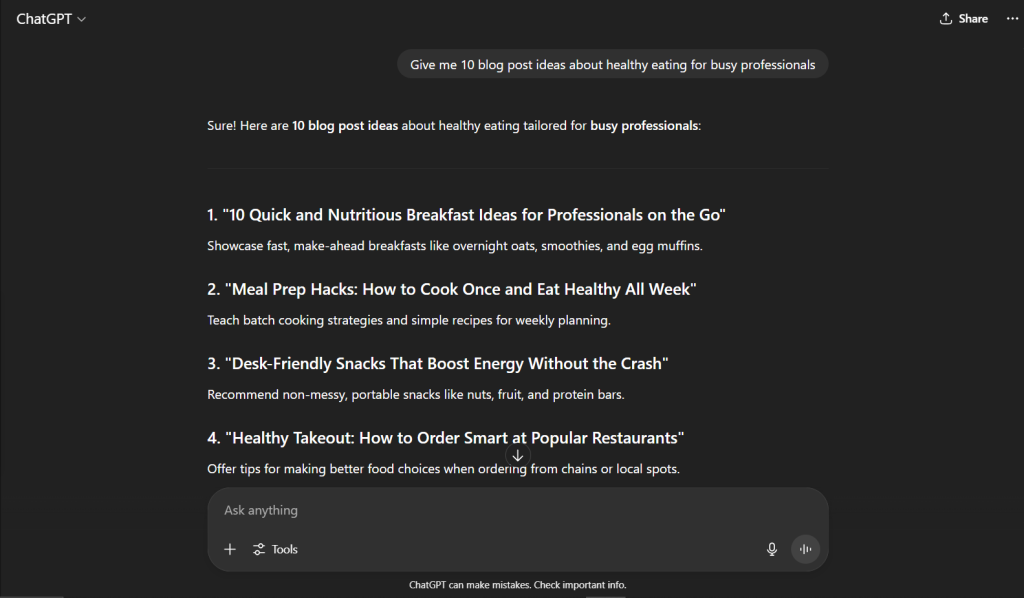Click the Share upload icon

click(x=946, y=18)
